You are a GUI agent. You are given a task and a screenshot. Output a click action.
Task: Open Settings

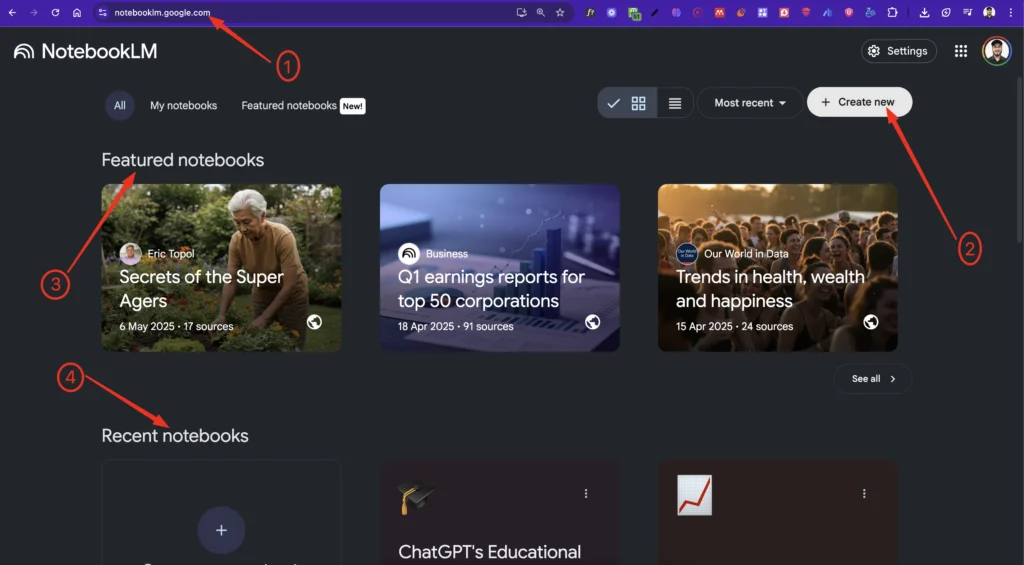899,51
